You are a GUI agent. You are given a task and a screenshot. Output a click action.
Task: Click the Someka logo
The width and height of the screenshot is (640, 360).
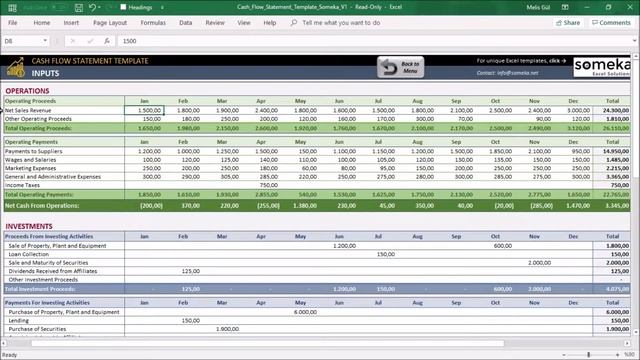[x=602, y=67]
